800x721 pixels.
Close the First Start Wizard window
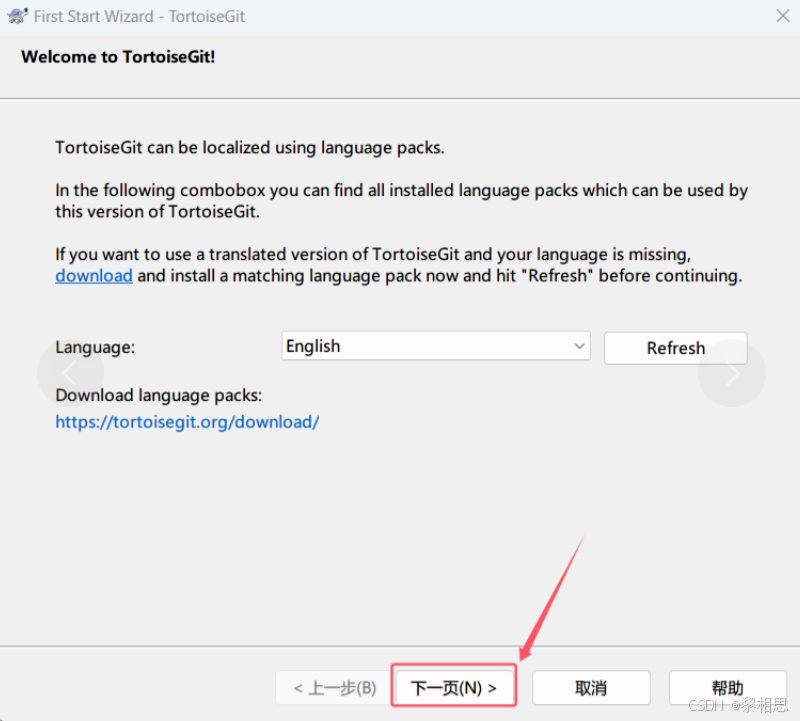[783, 16]
